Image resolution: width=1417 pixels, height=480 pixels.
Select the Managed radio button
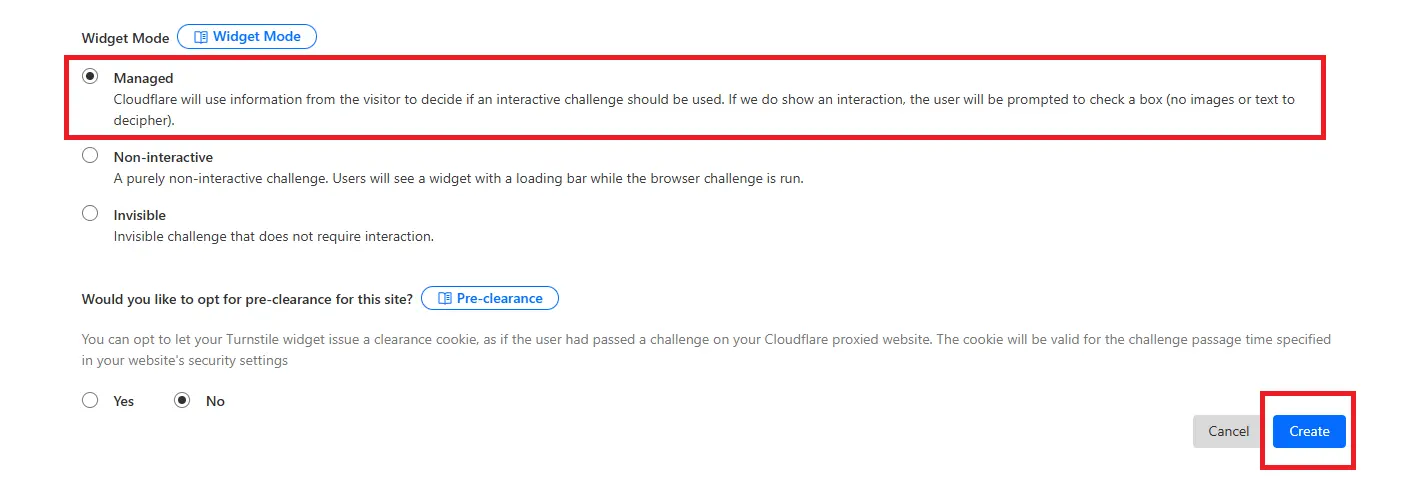click(x=90, y=77)
